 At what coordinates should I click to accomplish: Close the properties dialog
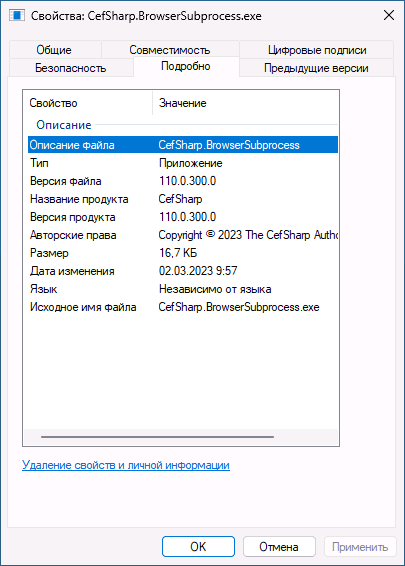coord(389,15)
